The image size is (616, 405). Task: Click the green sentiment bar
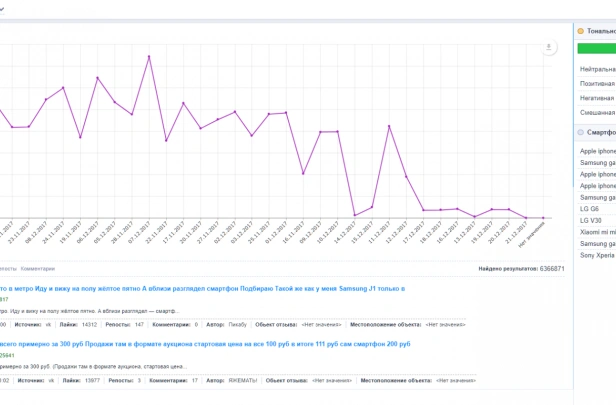click(596, 48)
